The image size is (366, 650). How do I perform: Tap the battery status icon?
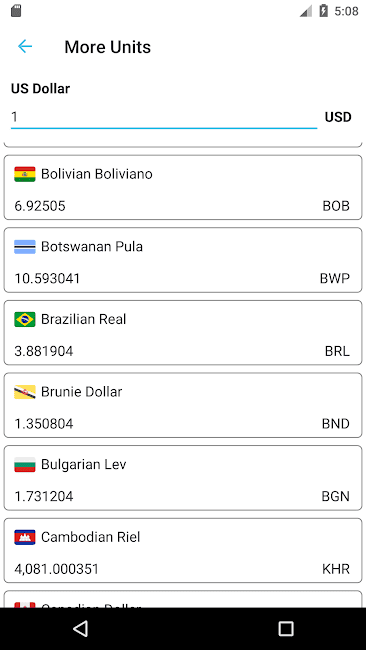(324, 11)
